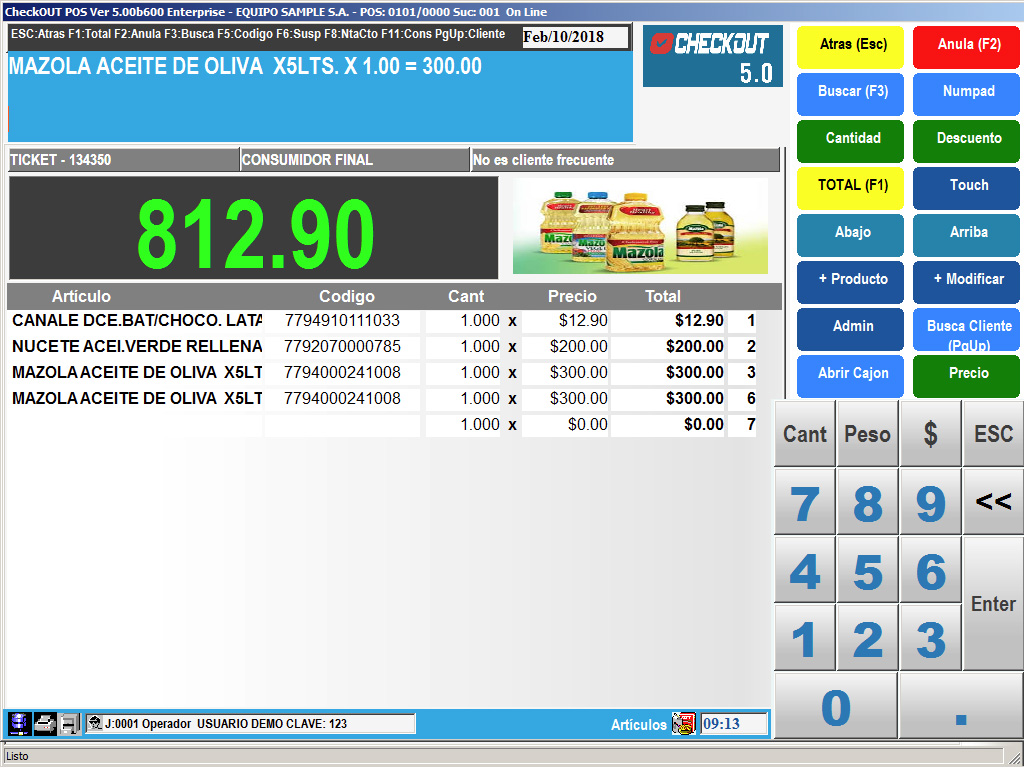Image resolution: width=1024 pixels, height=768 pixels.
Task: Click the operator field USUARIO DEMO CLAVE
Action: 250,724
